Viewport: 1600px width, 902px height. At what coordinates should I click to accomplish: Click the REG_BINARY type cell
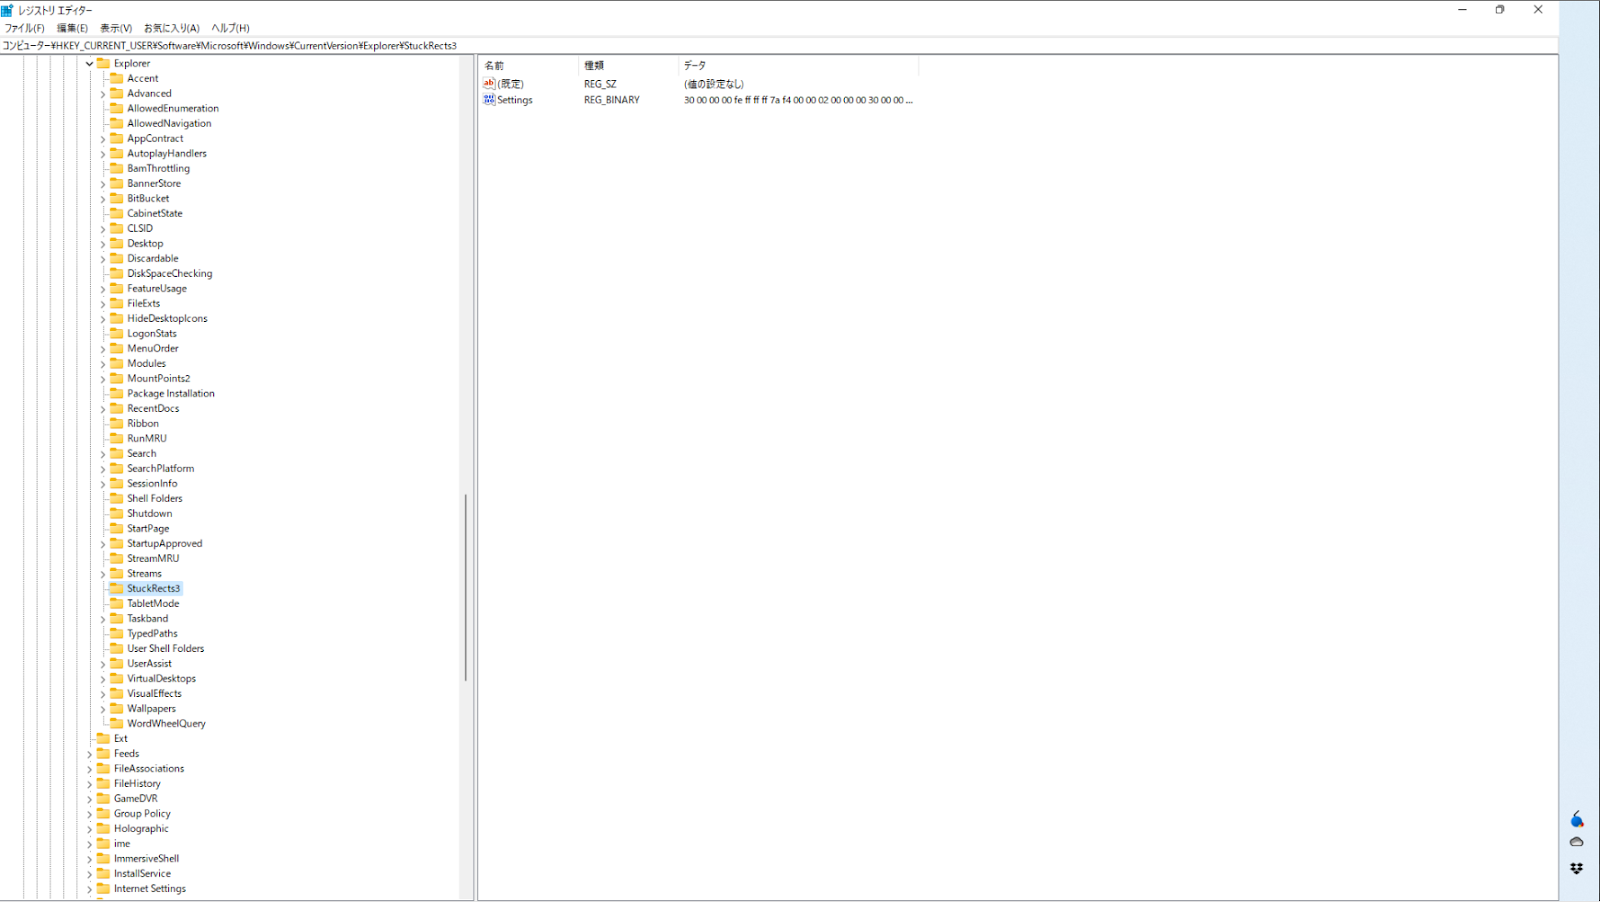pos(612,100)
